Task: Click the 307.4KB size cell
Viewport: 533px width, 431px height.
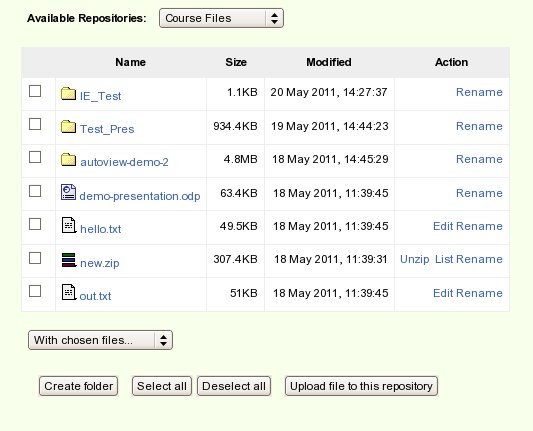Action: [235, 259]
